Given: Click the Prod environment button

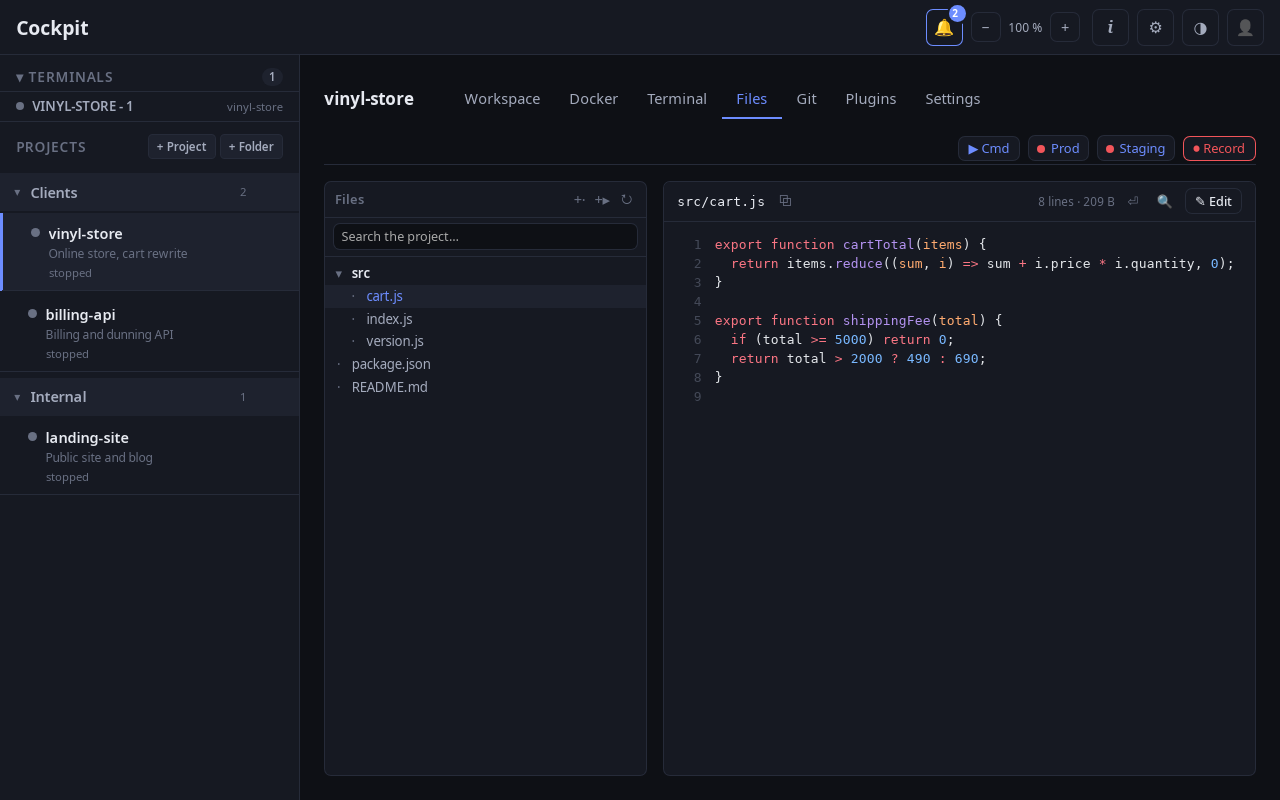Looking at the screenshot, I should click(x=1058, y=148).
